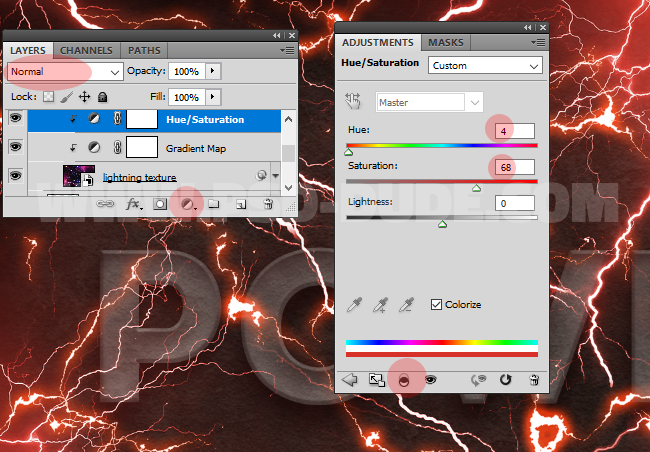Select the on-image targeted adjustment hand tool
The image size is (650, 452).
352,101
